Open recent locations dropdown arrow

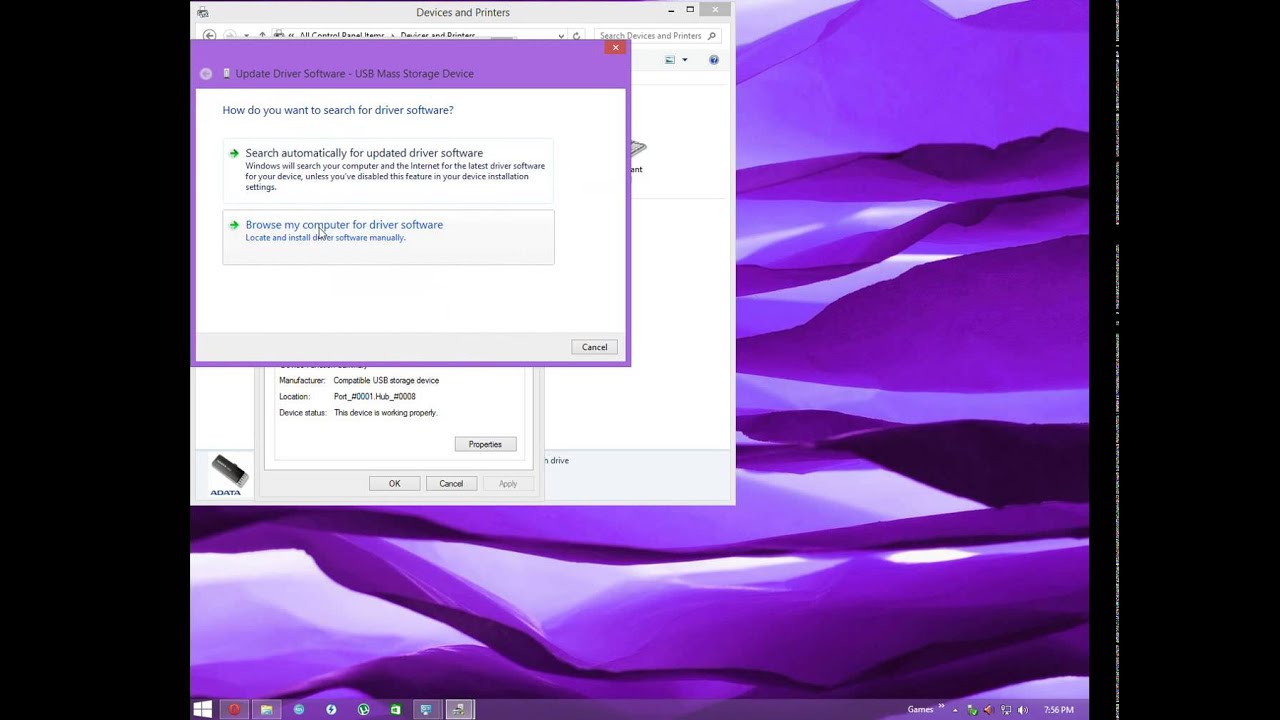(x=246, y=36)
